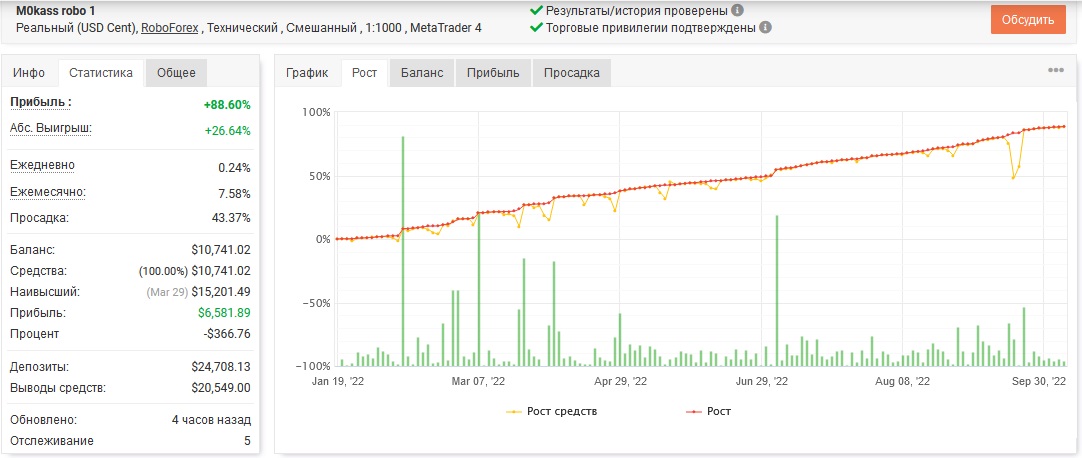
Task: Click the info icon beside Торговые привилегии подтверждены
Action: [x=765, y=28]
